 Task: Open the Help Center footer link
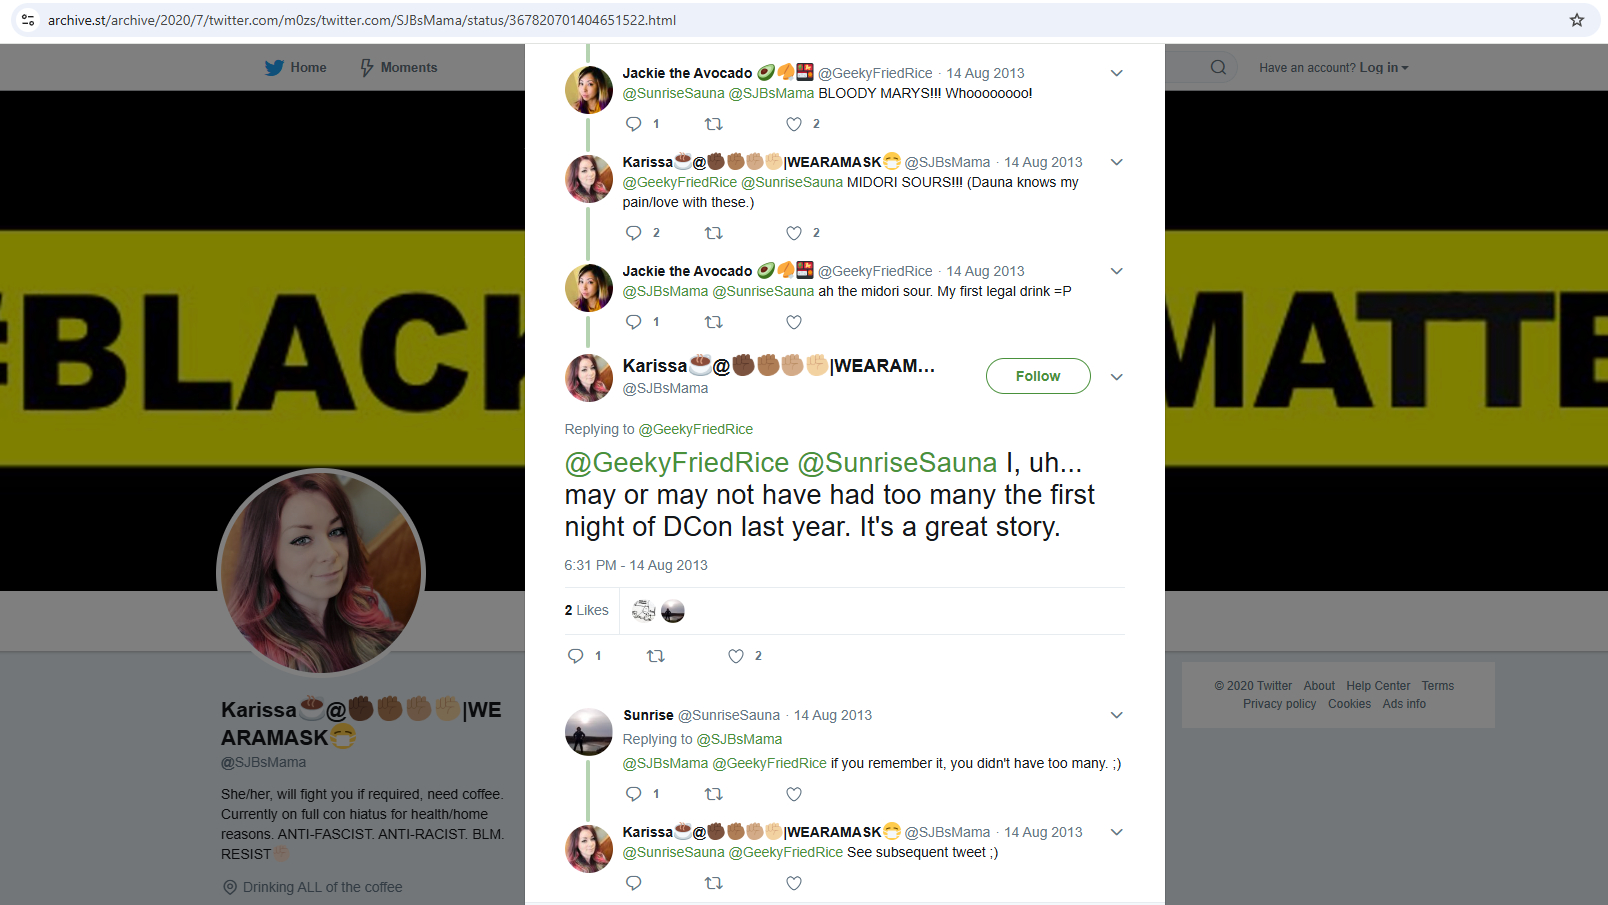[x=1378, y=686]
